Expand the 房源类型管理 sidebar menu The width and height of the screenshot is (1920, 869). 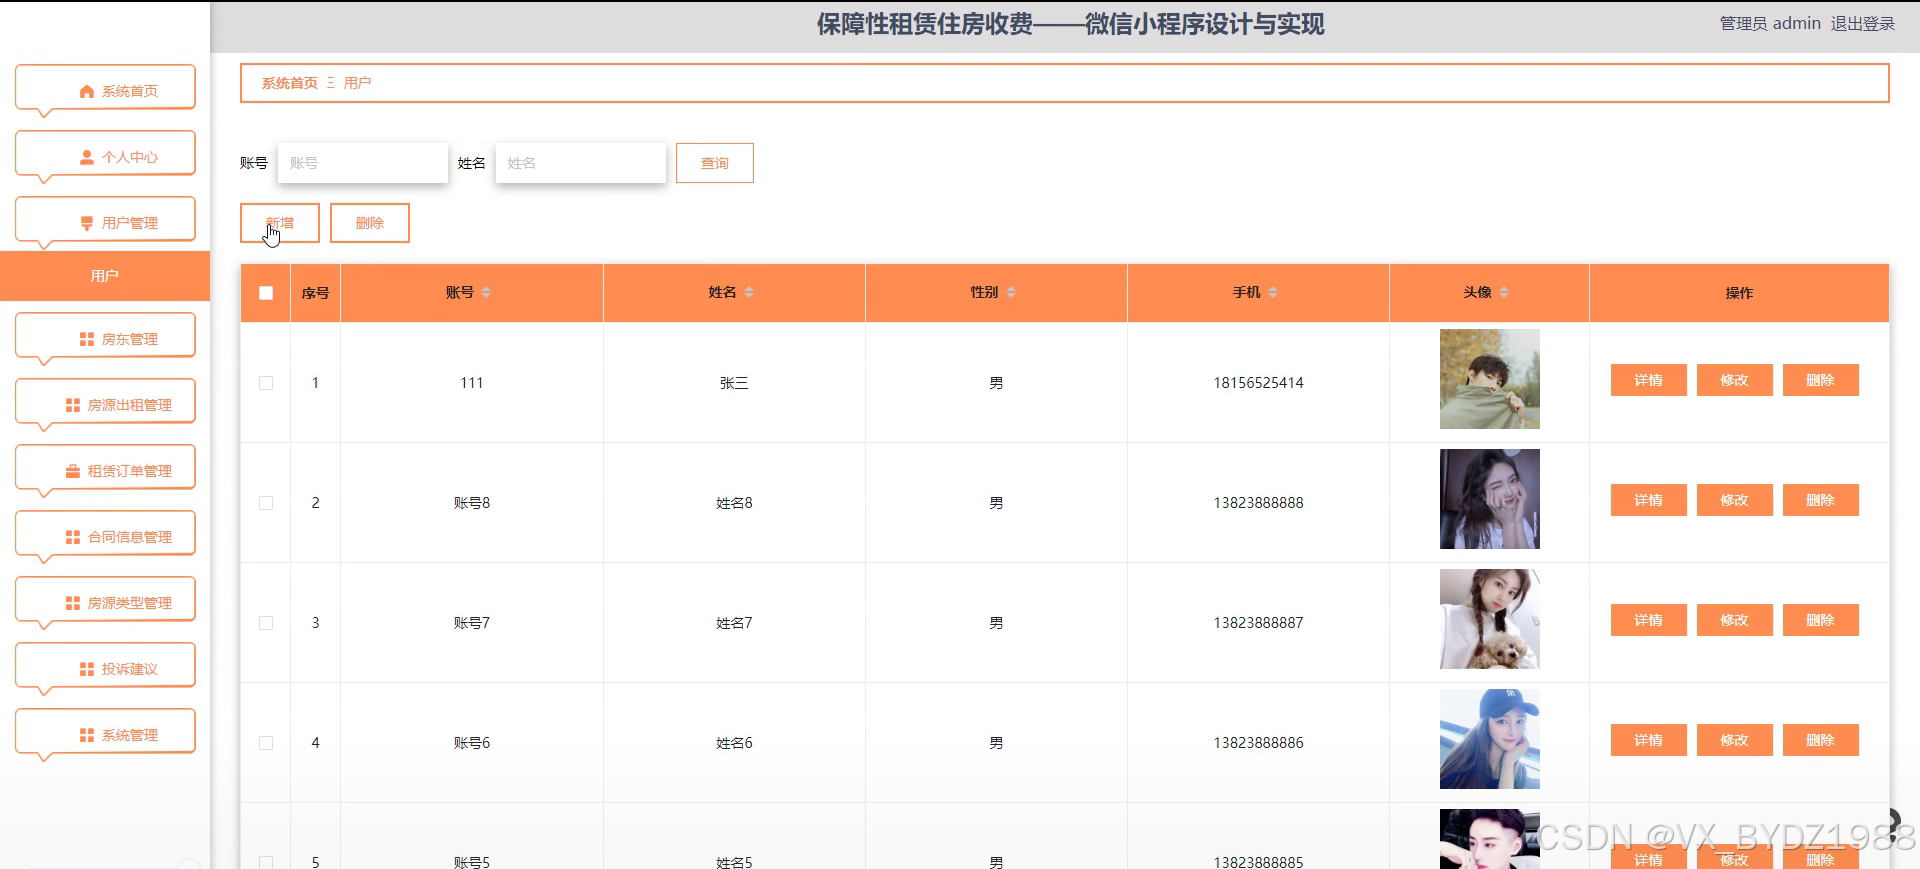105,602
